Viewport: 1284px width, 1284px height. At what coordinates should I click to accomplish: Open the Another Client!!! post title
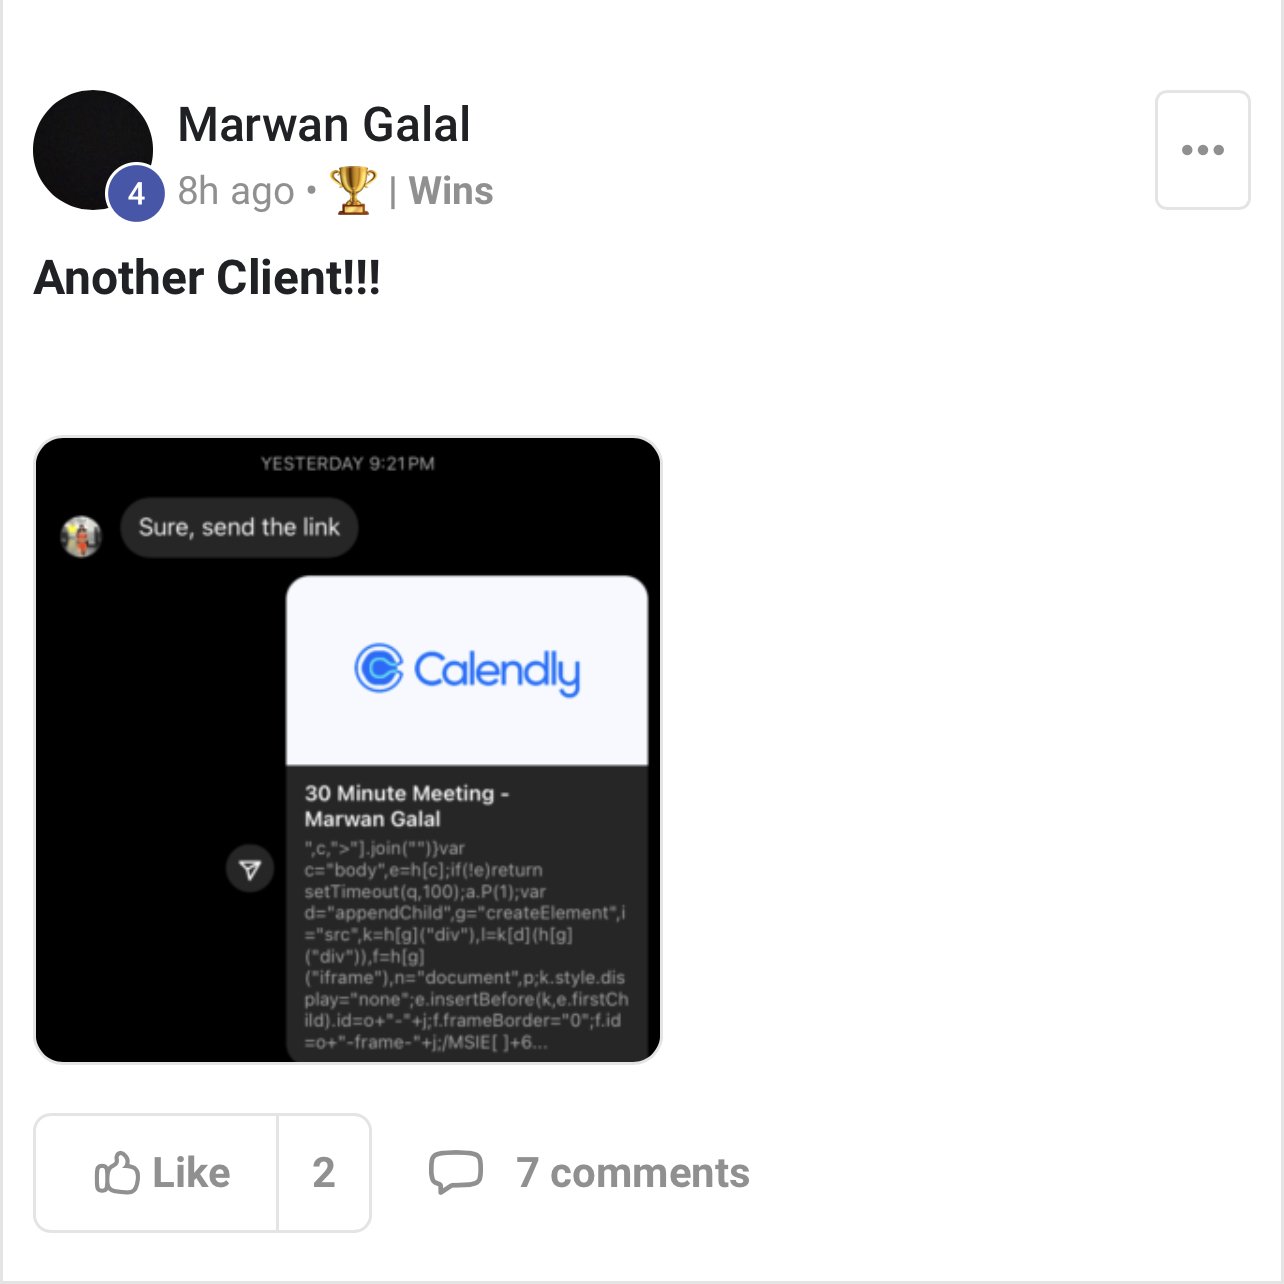pyautogui.click(x=207, y=278)
